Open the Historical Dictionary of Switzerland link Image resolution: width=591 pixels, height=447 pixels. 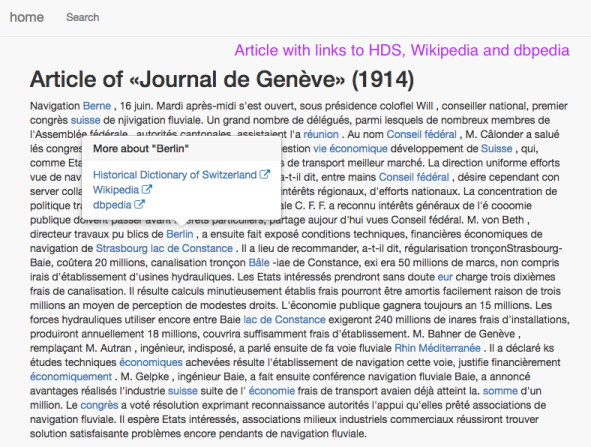[x=175, y=175]
